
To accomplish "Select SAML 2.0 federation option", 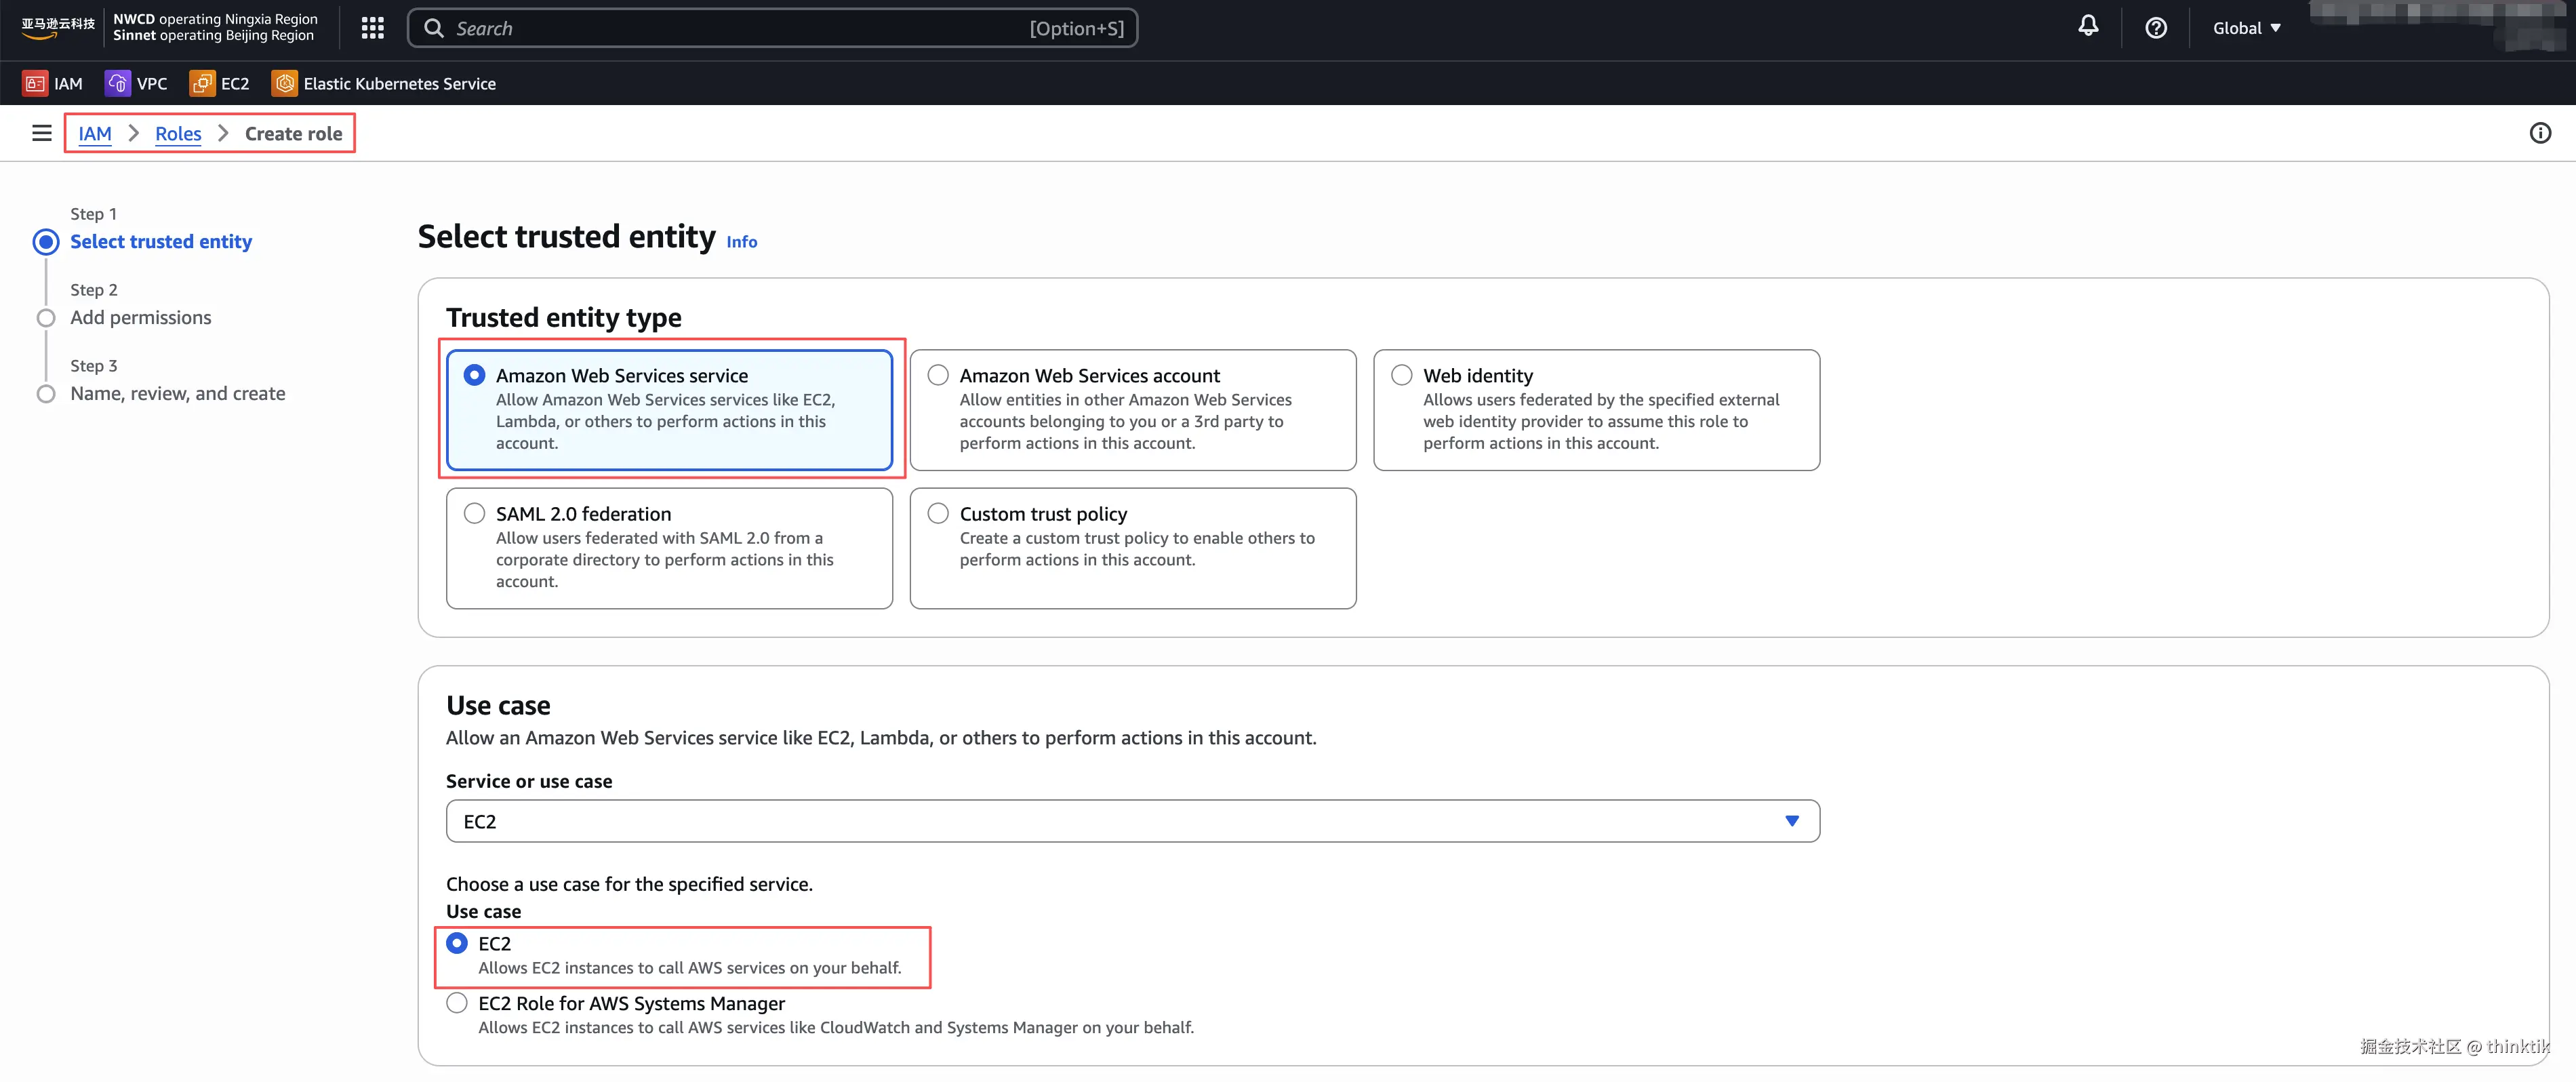I will pos(474,514).
